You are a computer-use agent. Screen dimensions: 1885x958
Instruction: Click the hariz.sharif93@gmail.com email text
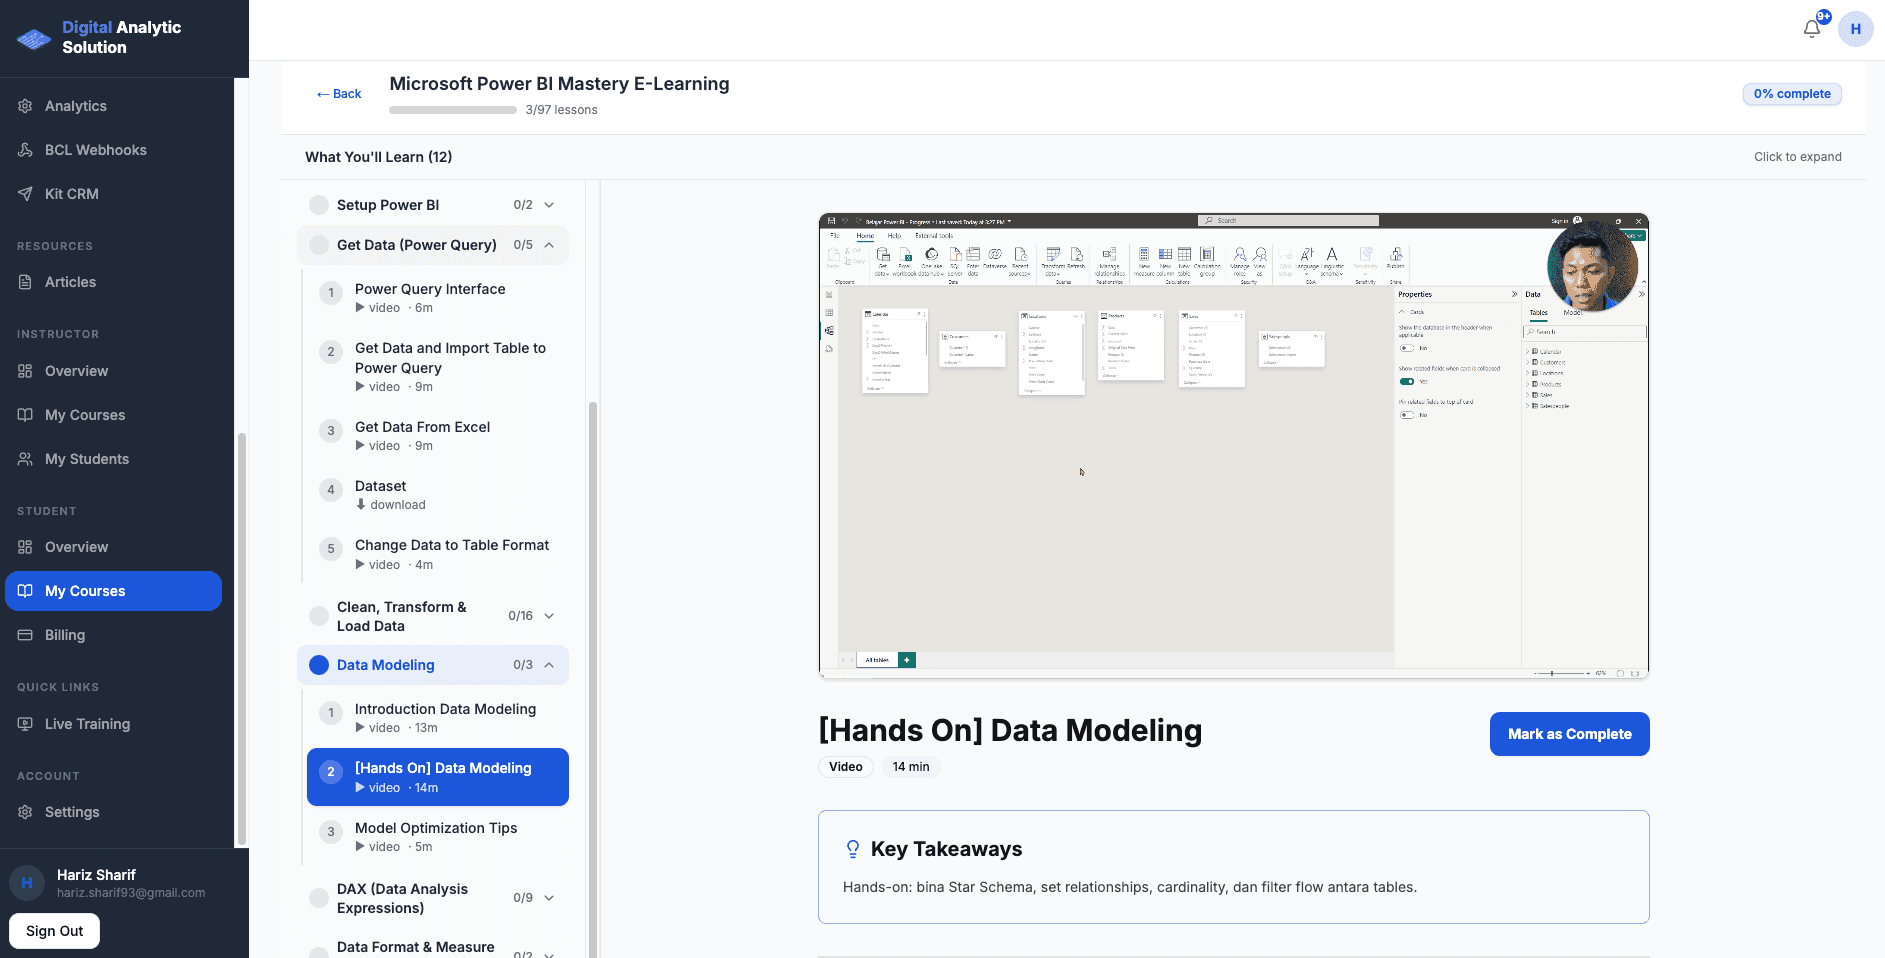coord(131,893)
